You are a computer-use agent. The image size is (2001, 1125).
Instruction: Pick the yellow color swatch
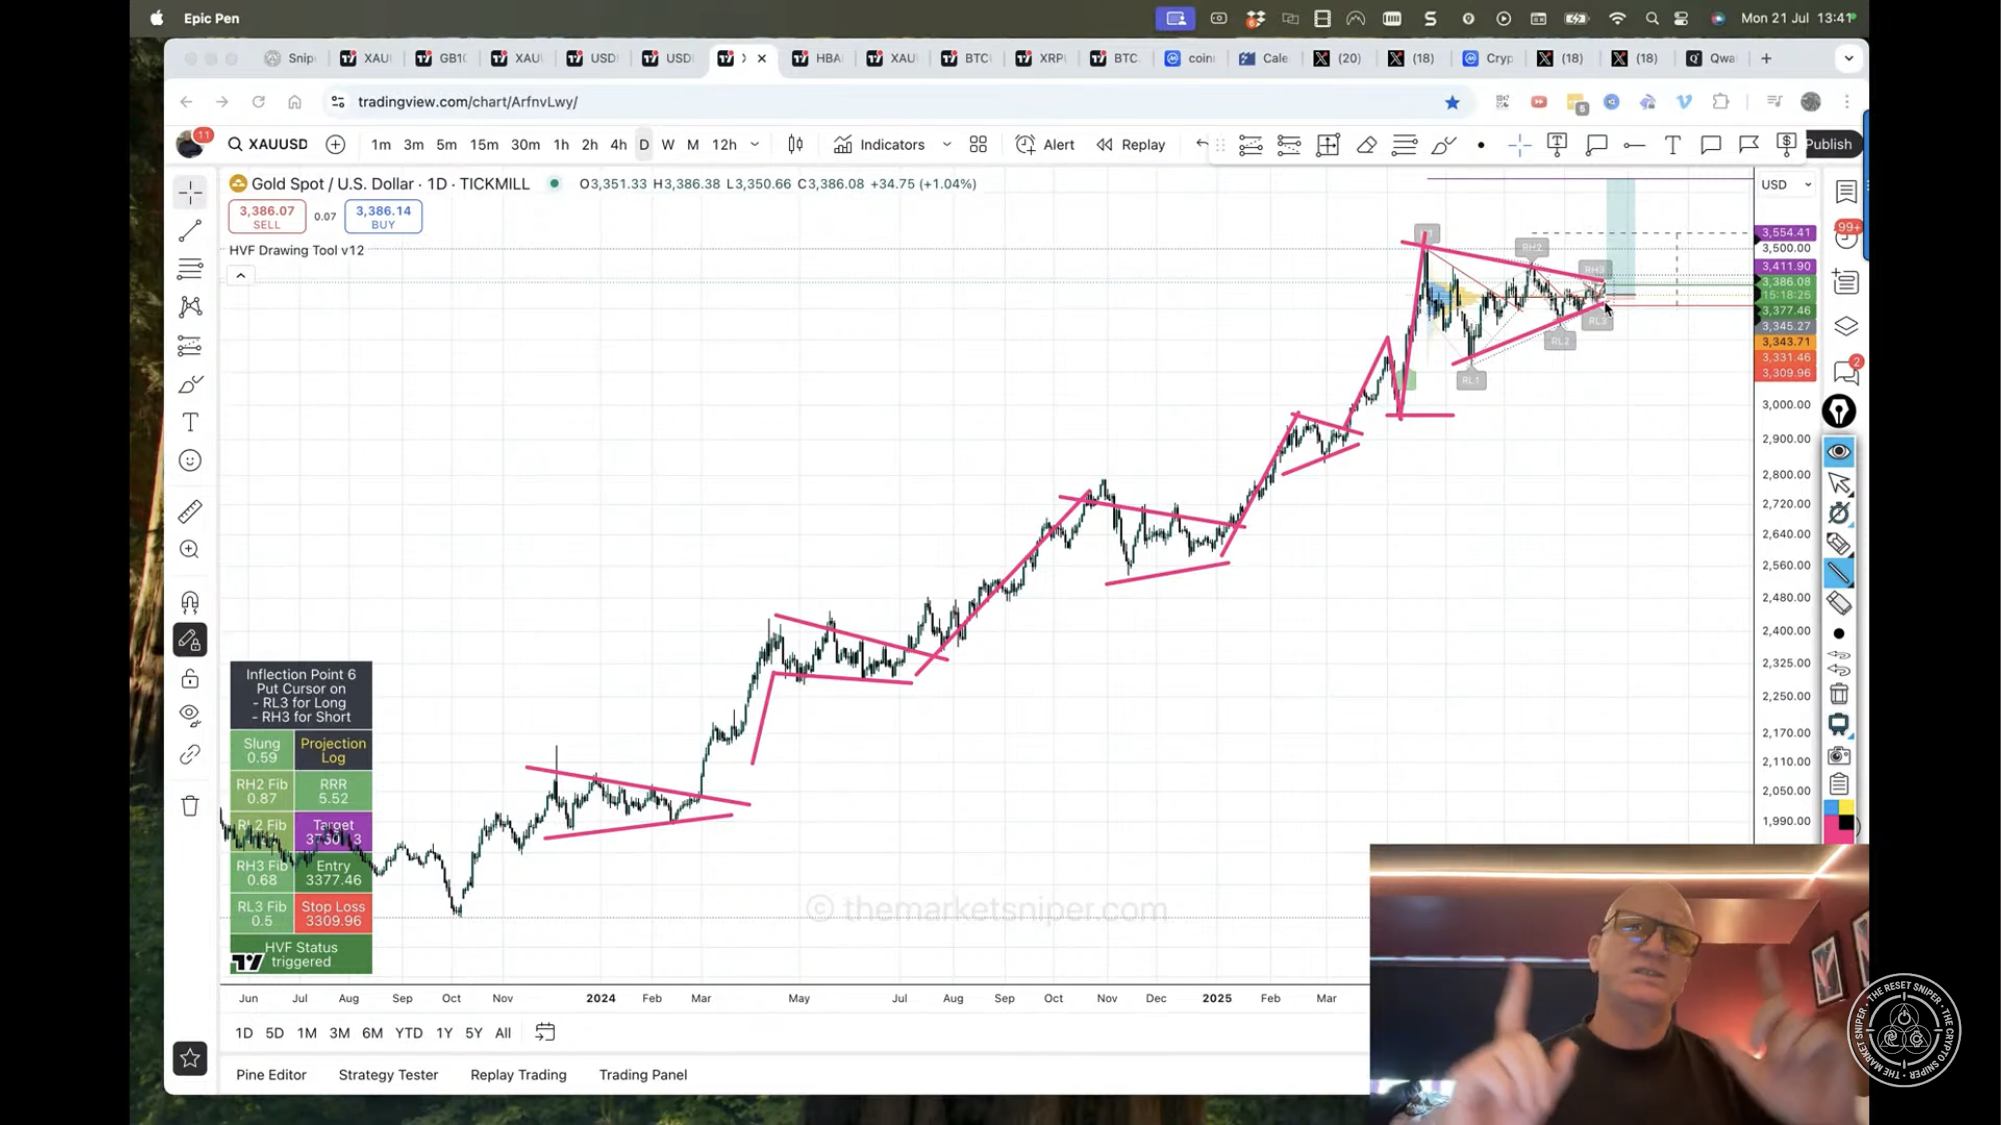pos(1846,807)
